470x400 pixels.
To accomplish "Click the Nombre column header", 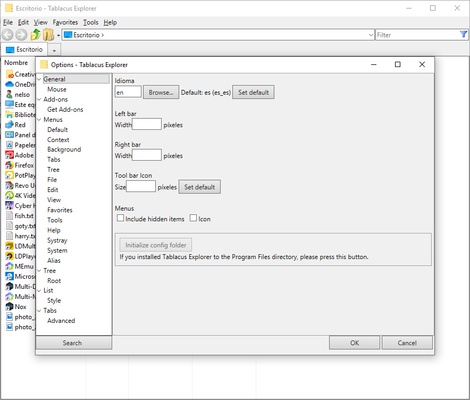I will [16, 63].
